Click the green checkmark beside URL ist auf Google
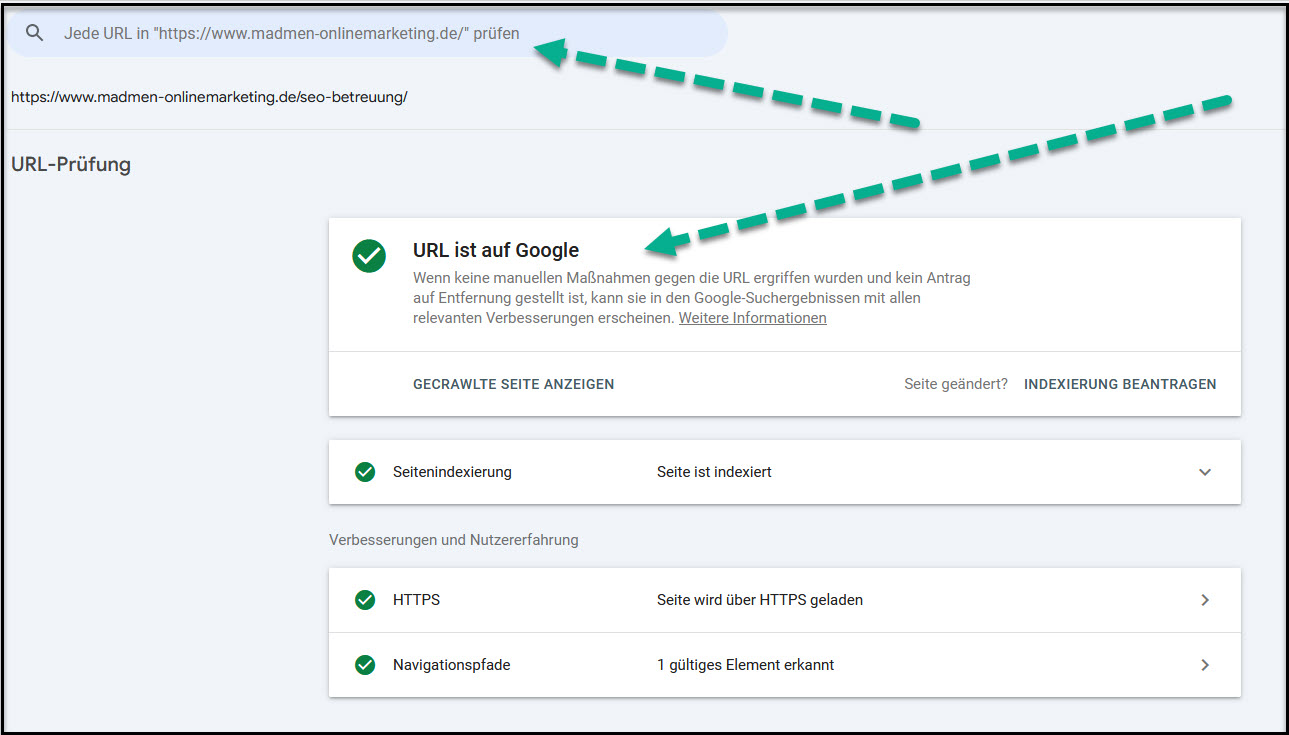 [369, 256]
